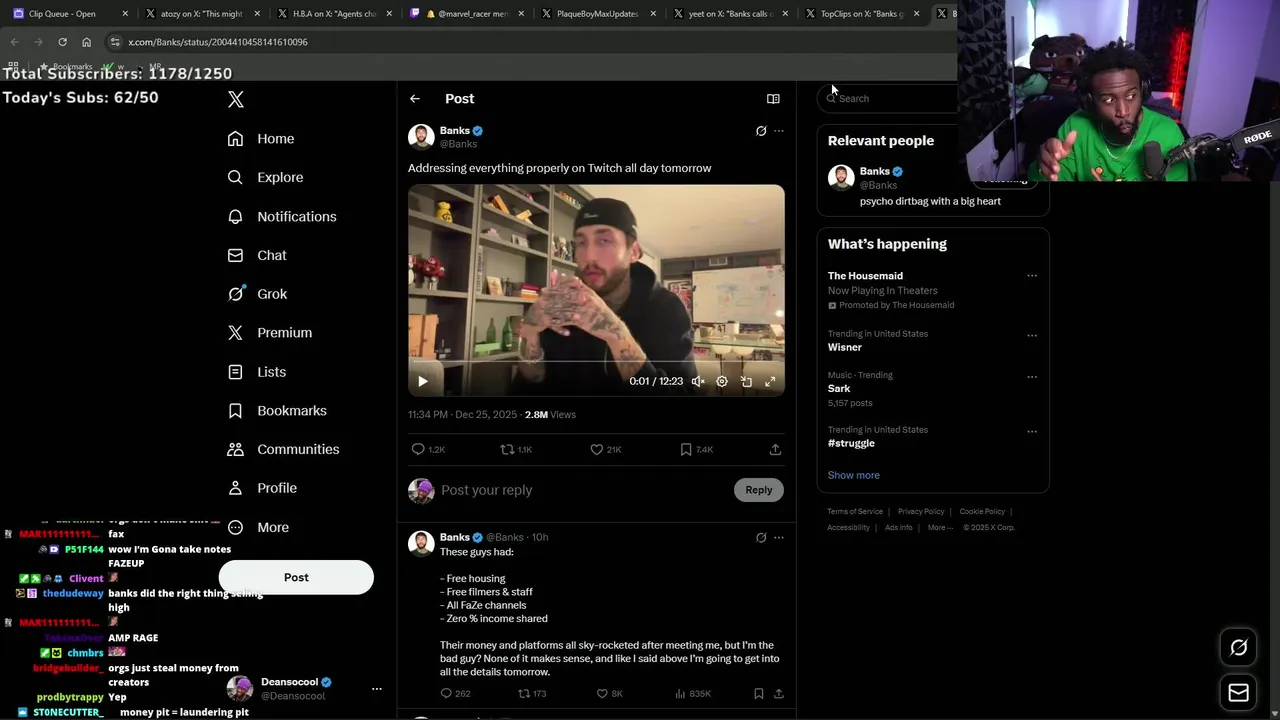Open main post author avatar

coord(421,137)
